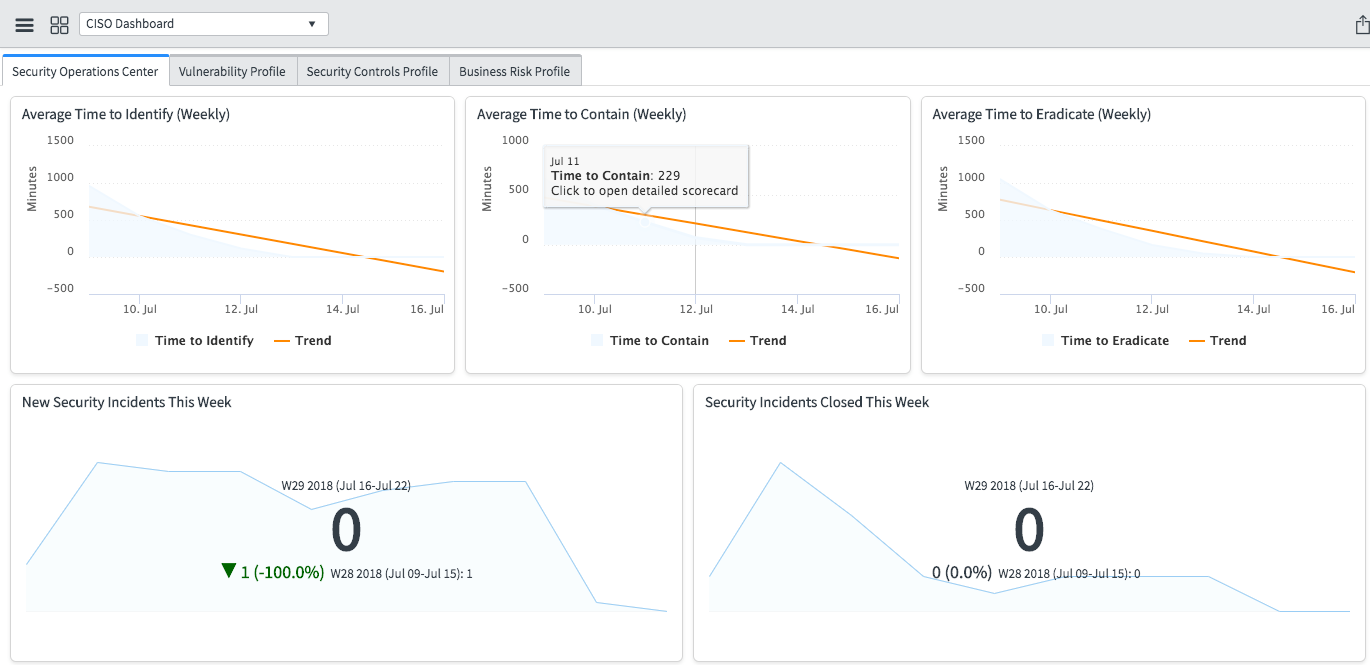Click the Jul 11 Time to Contain tooltip
Image resolution: width=1370 pixels, height=665 pixels.
[x=645, y=177]
